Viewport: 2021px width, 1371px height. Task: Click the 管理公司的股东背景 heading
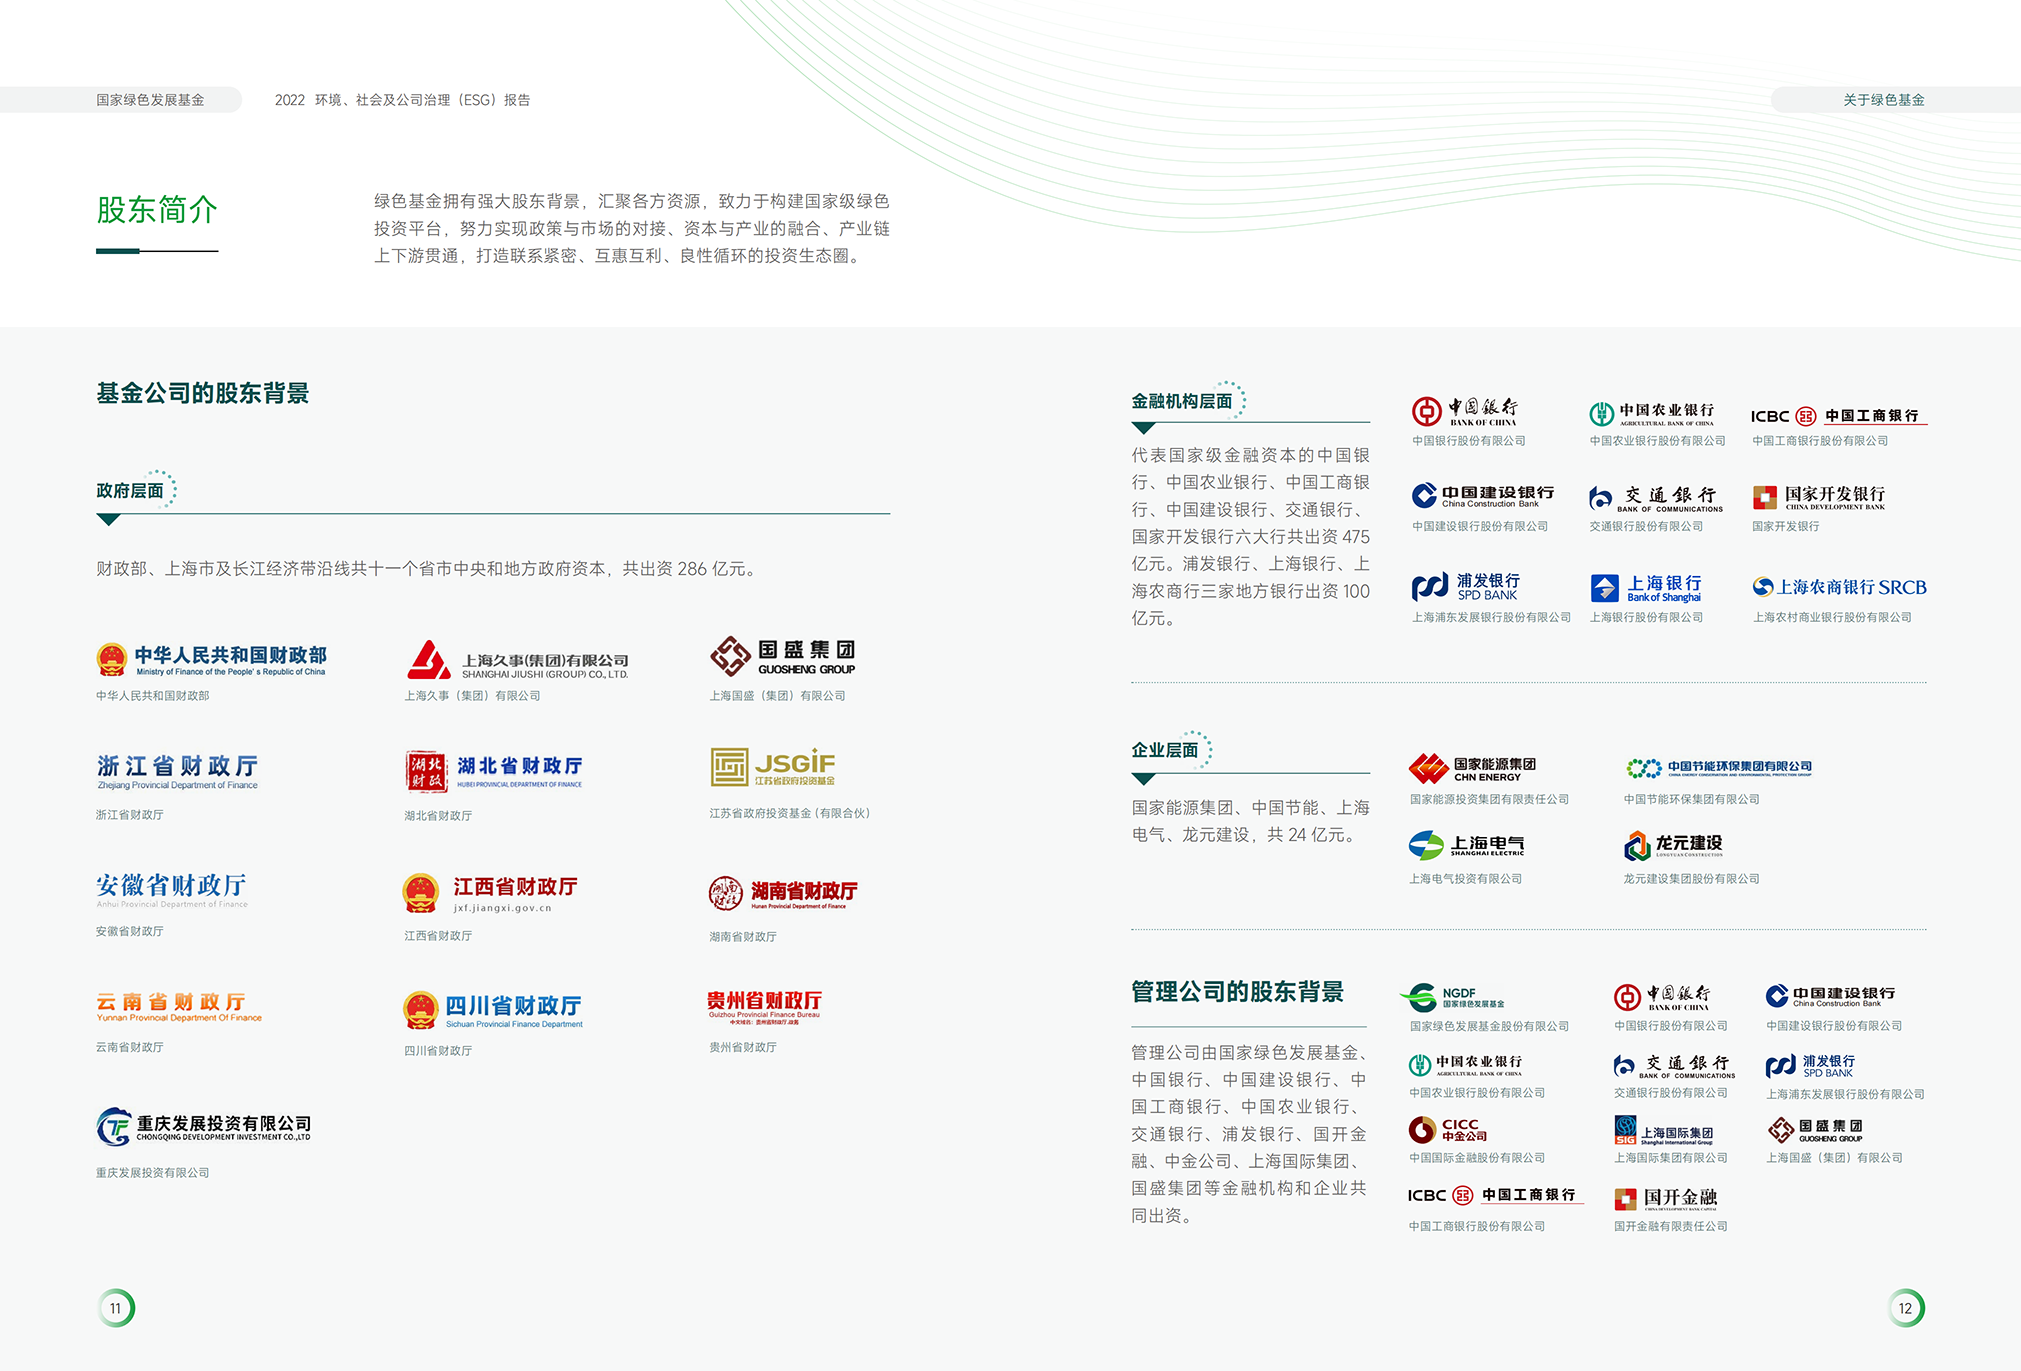click(1237, 992)
